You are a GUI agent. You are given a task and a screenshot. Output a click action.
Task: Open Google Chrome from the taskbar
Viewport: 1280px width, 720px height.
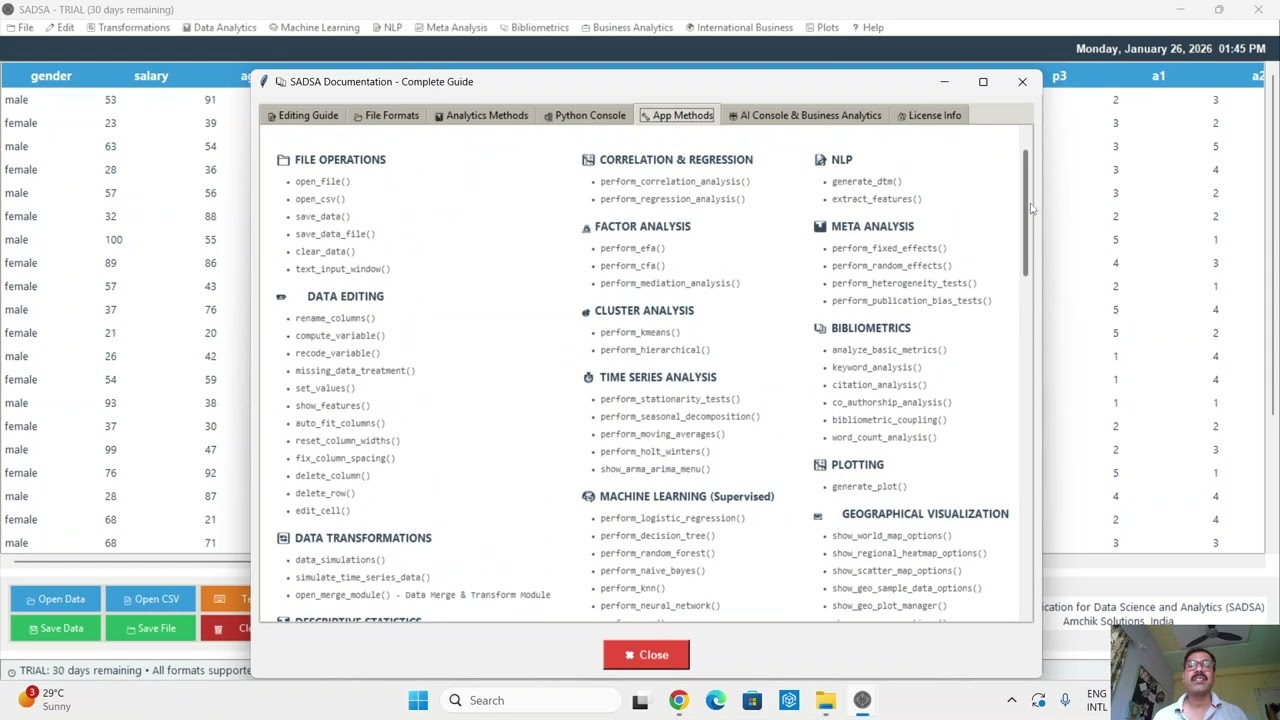[x=678, y=700]
